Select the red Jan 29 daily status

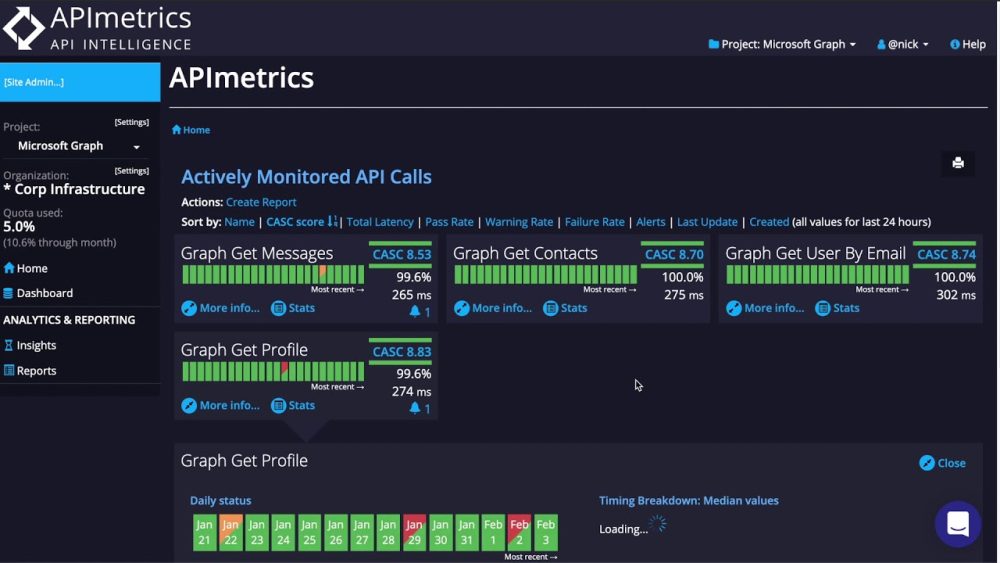(414, 532)
